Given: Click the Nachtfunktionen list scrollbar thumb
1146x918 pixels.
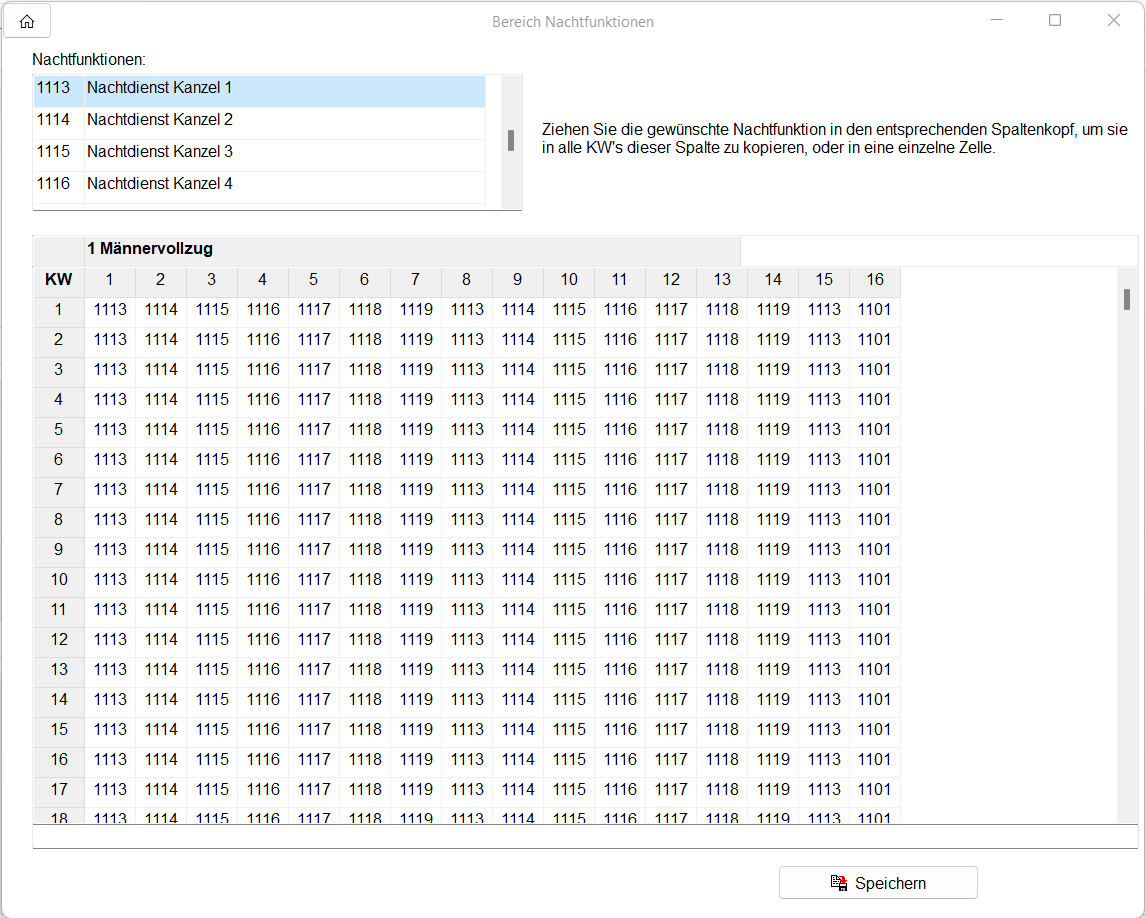Looking at the screenshot, I should click(511, 140).
